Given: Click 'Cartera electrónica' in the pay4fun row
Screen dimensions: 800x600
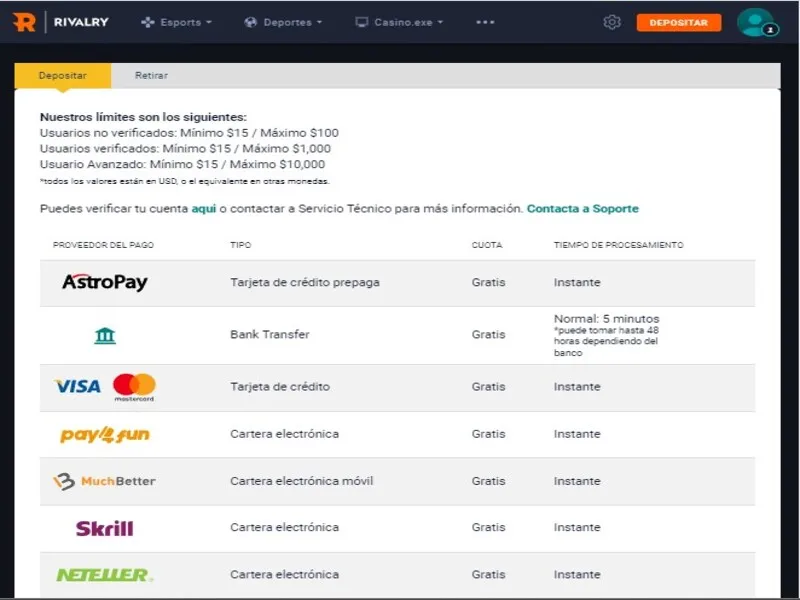Looking at the screenshot, I should pyautogui.click(x=284, y=434).
